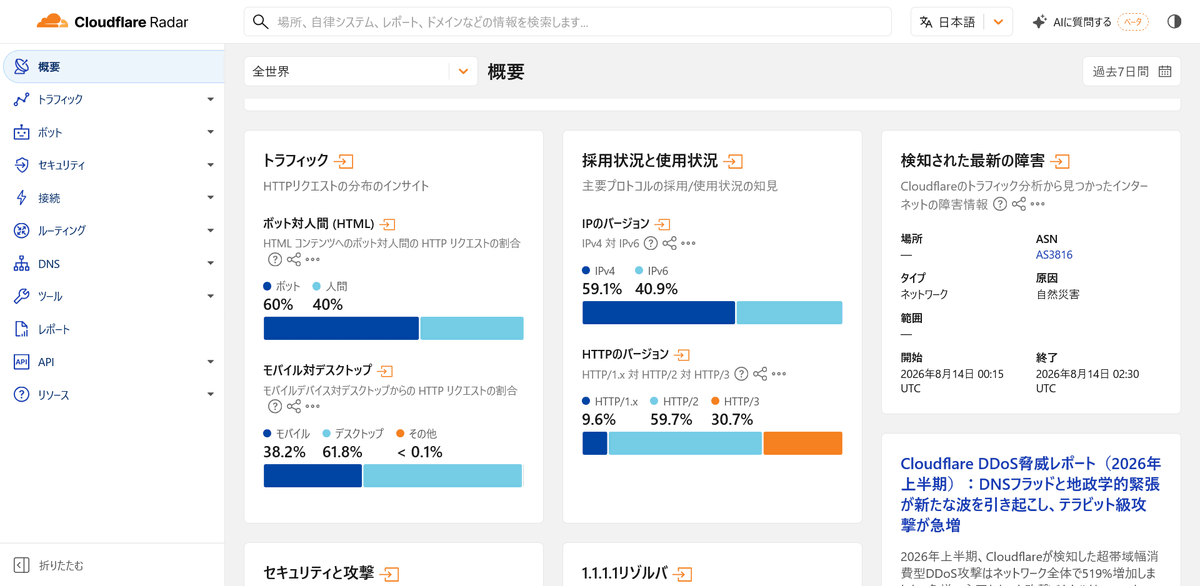Open more options for モバイル対デスクトップ chart
The width and height of the screenshot is (1200, 586).
(x=313, y=406)
